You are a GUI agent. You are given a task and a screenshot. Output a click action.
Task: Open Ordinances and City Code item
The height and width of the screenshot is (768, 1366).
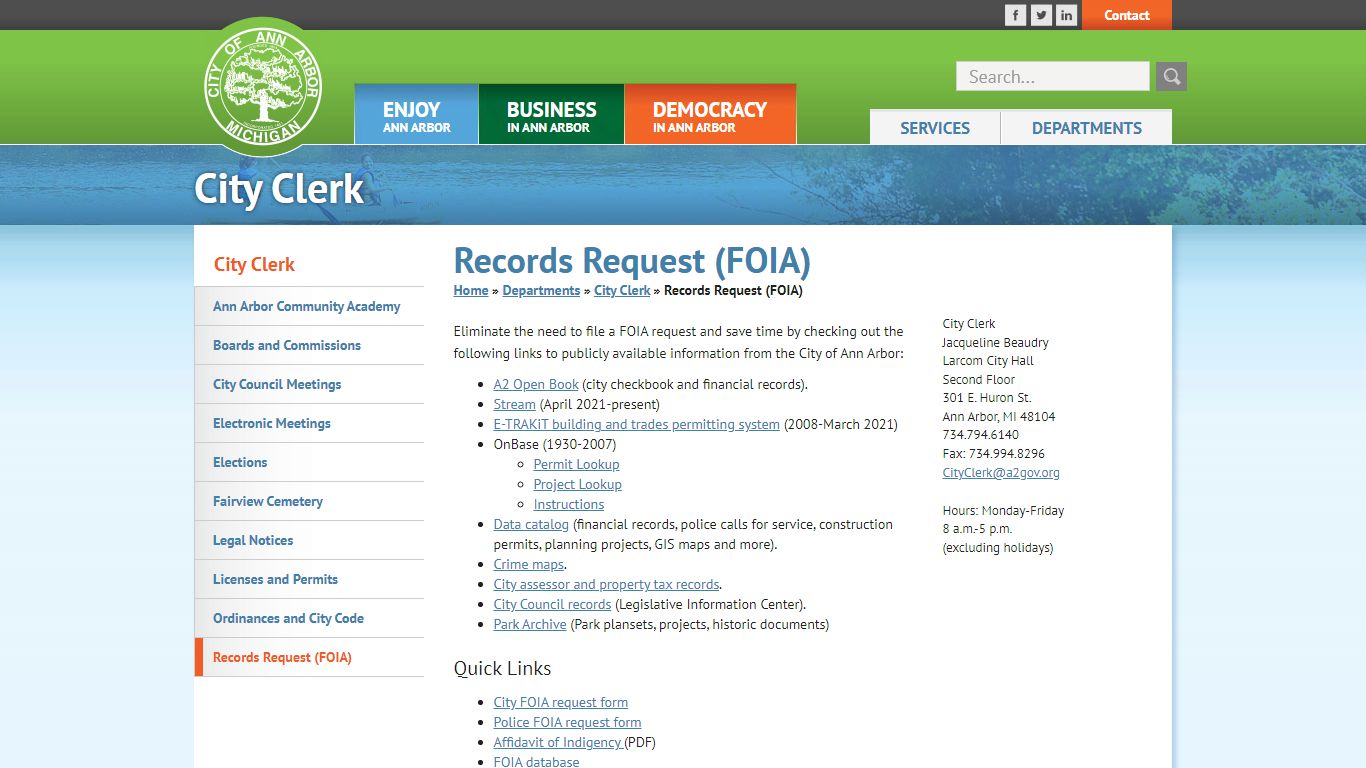pyautogui.click(x=309, y=618)
